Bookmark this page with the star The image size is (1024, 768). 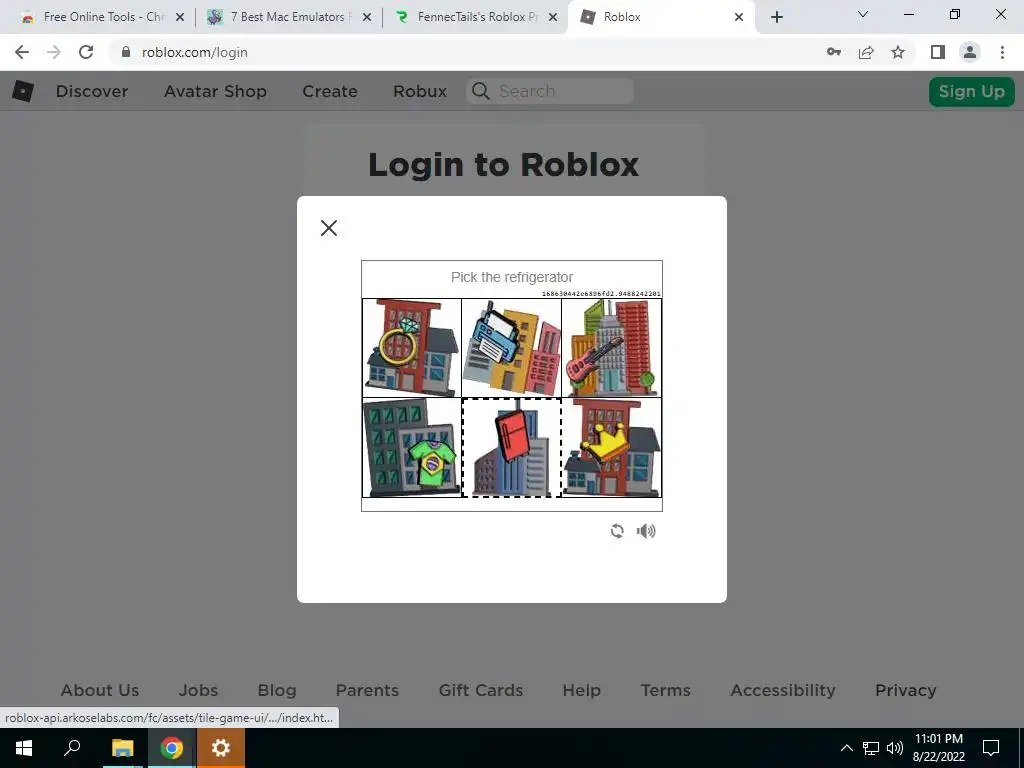coord(898,52)
